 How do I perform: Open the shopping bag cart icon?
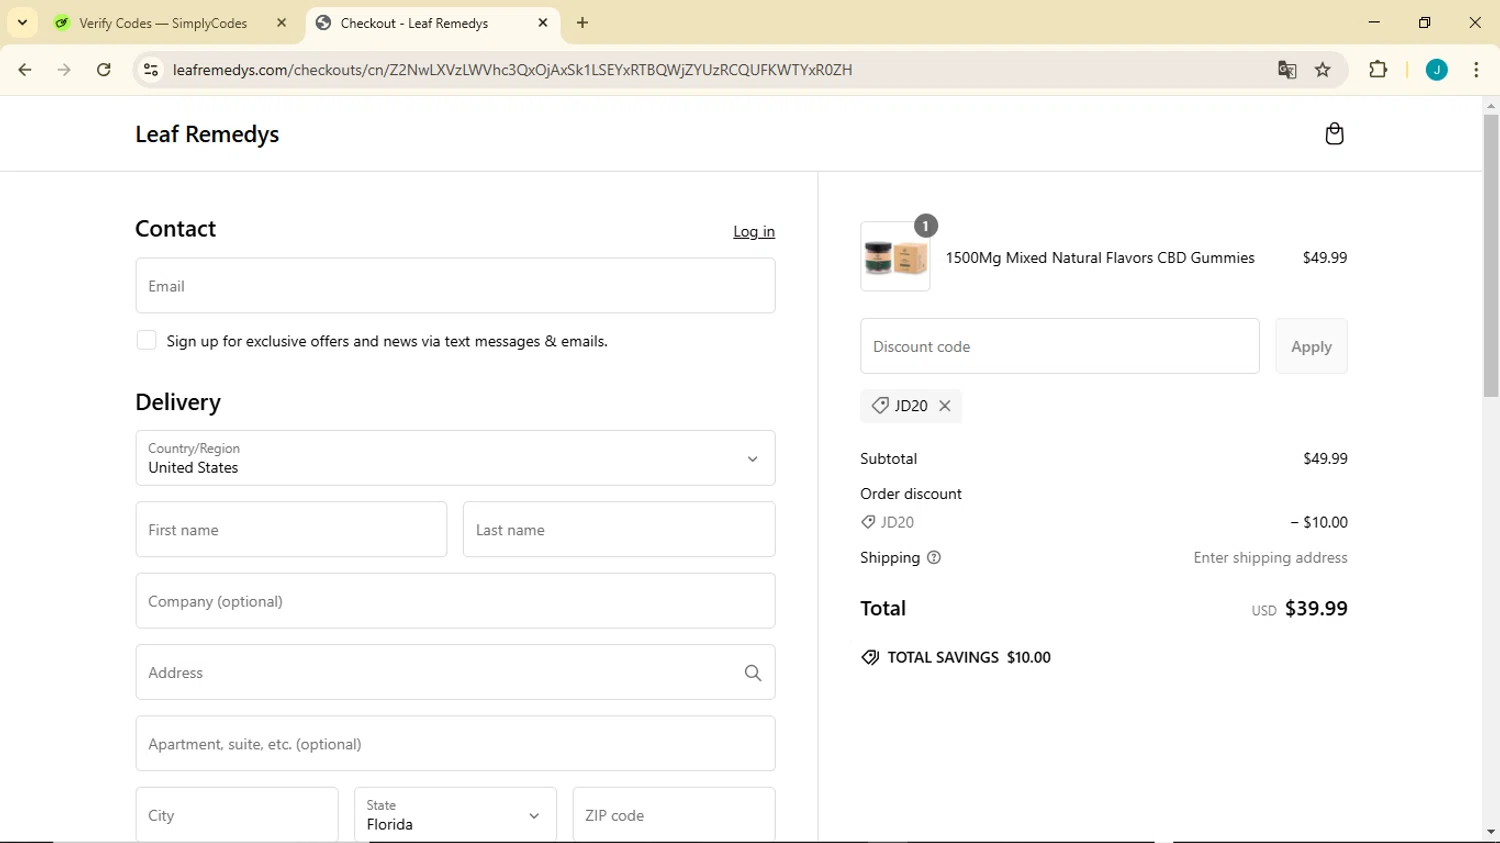[x=1334, y=134]
